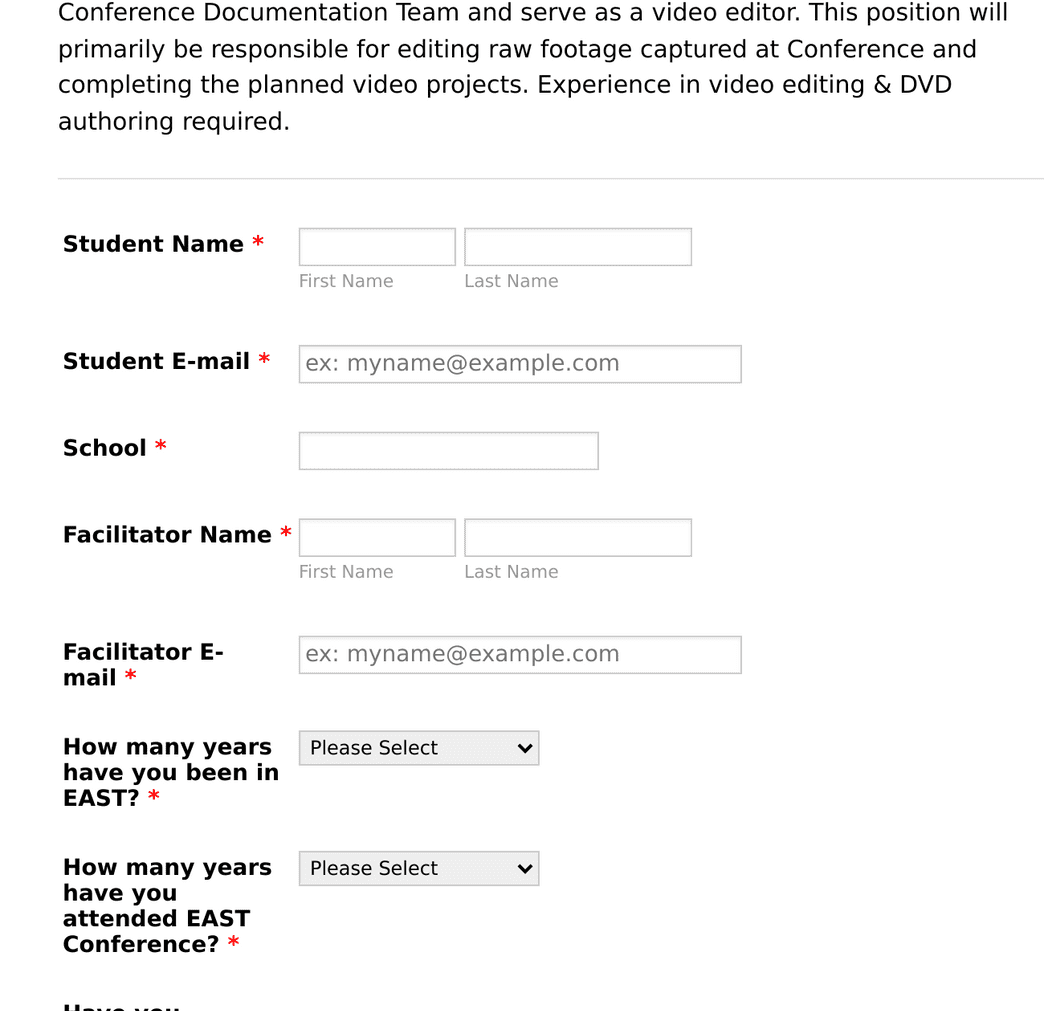Select the Facilitator E-mail input box
This screenshot has height=1011, width=1044.
(x=519, y=654)
